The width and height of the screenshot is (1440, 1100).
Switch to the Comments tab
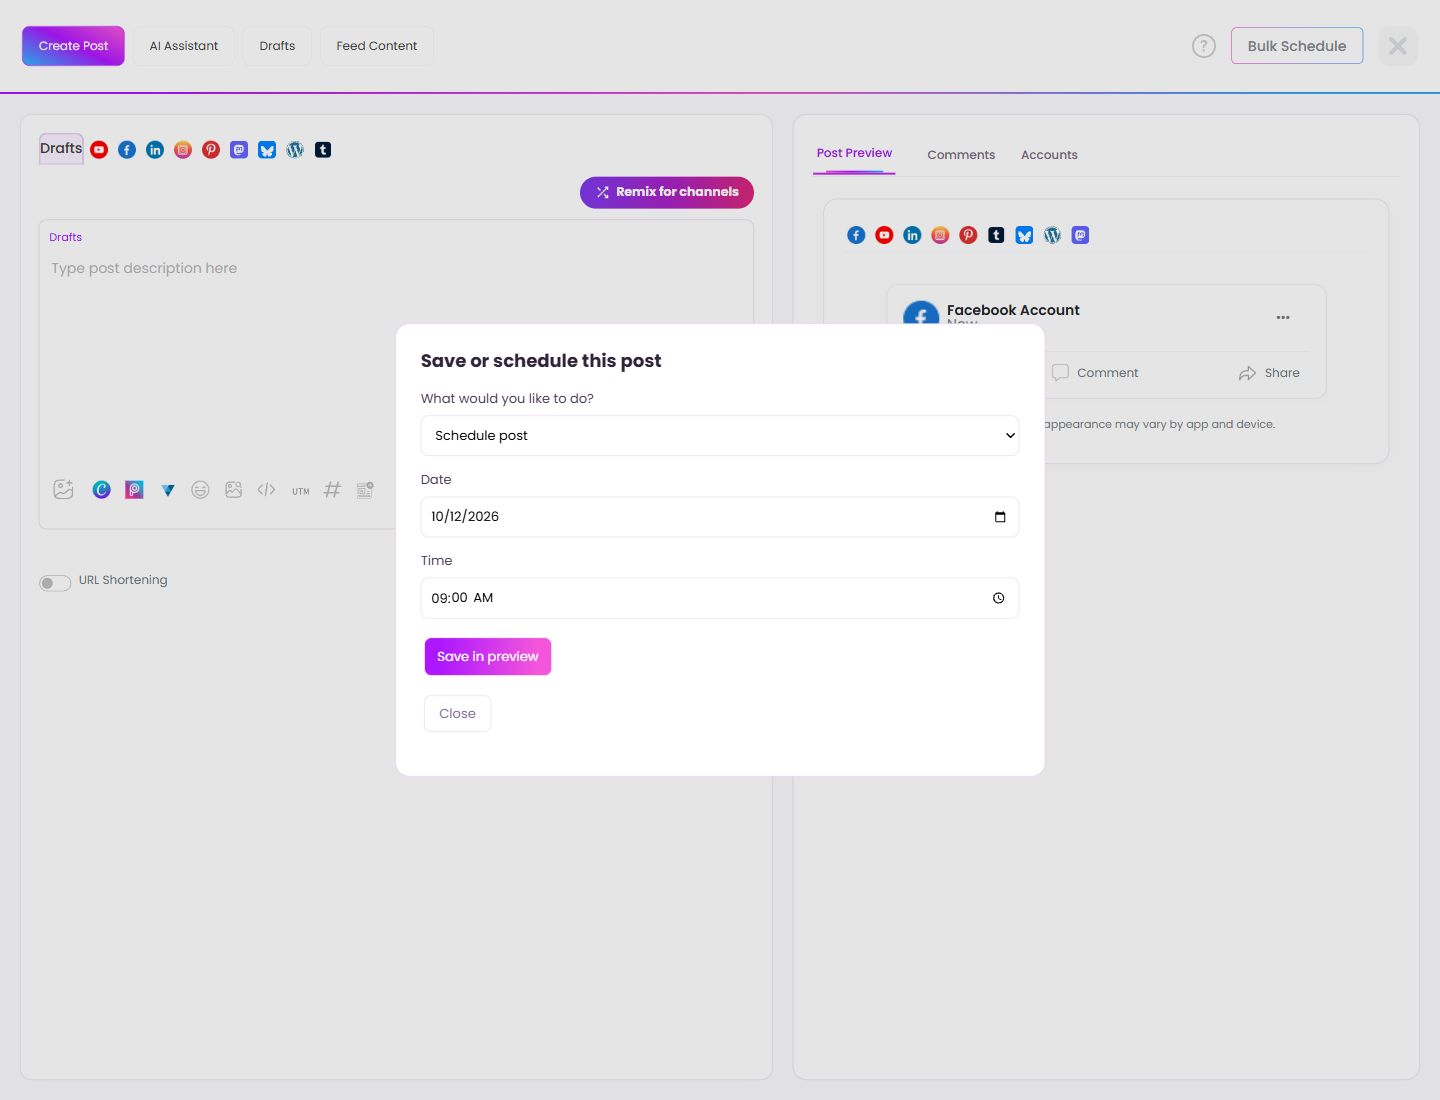point(961,155)
